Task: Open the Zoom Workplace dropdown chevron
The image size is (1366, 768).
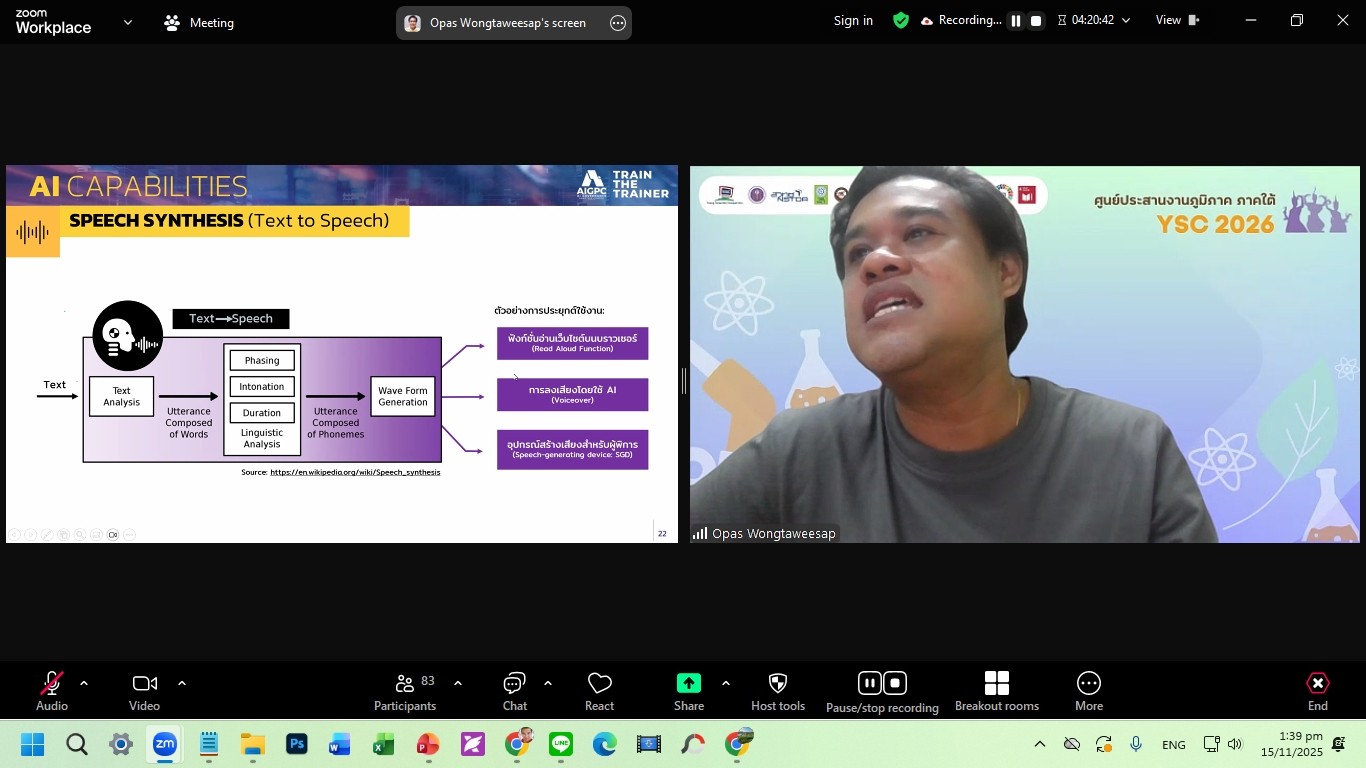Action: (x=127, y=22)
